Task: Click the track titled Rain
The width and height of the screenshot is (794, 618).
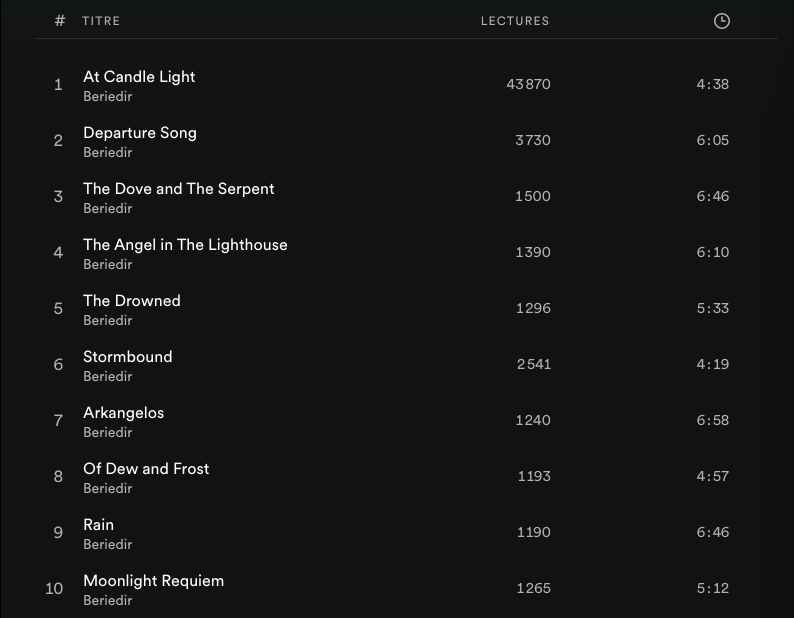Action: click(98, 525)
